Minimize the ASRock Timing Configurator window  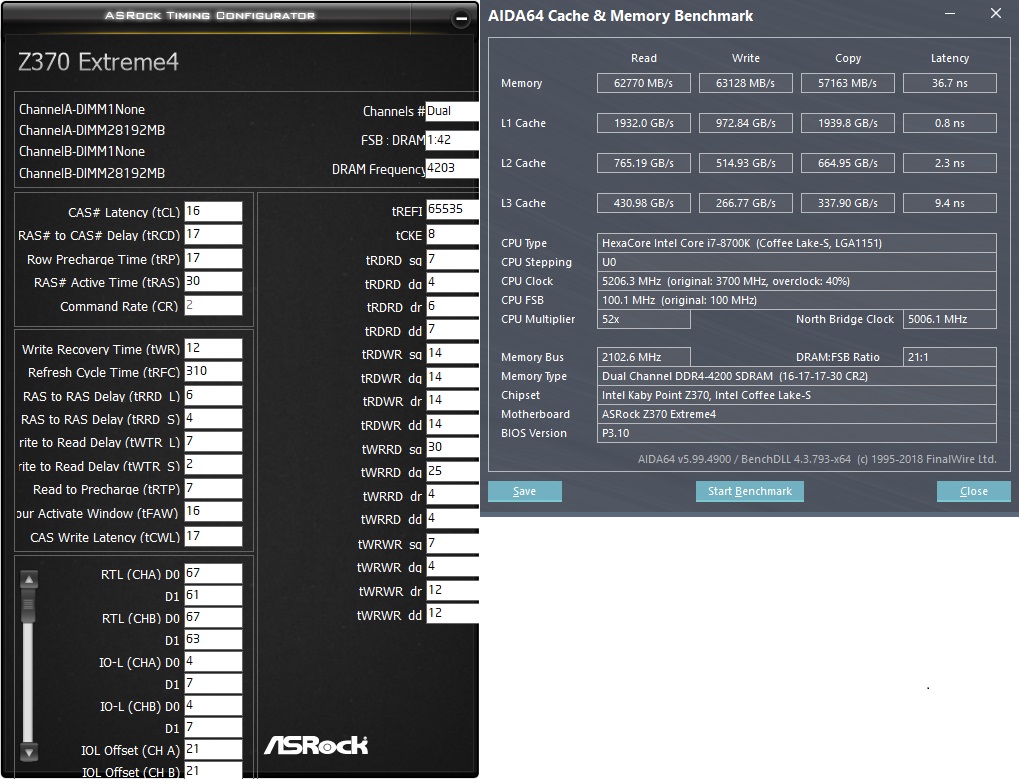coord(461,19)
